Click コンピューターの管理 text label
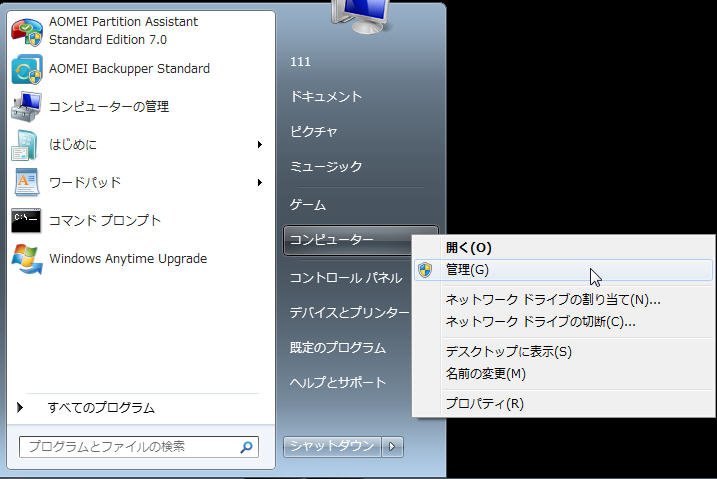 (109, 106)
